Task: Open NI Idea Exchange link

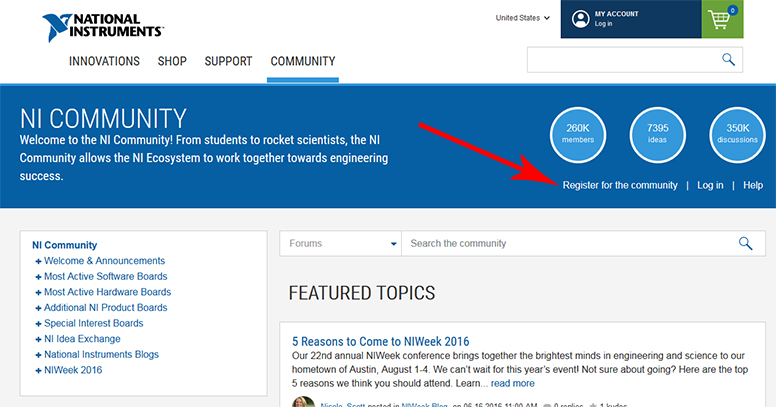Action: 82,339
